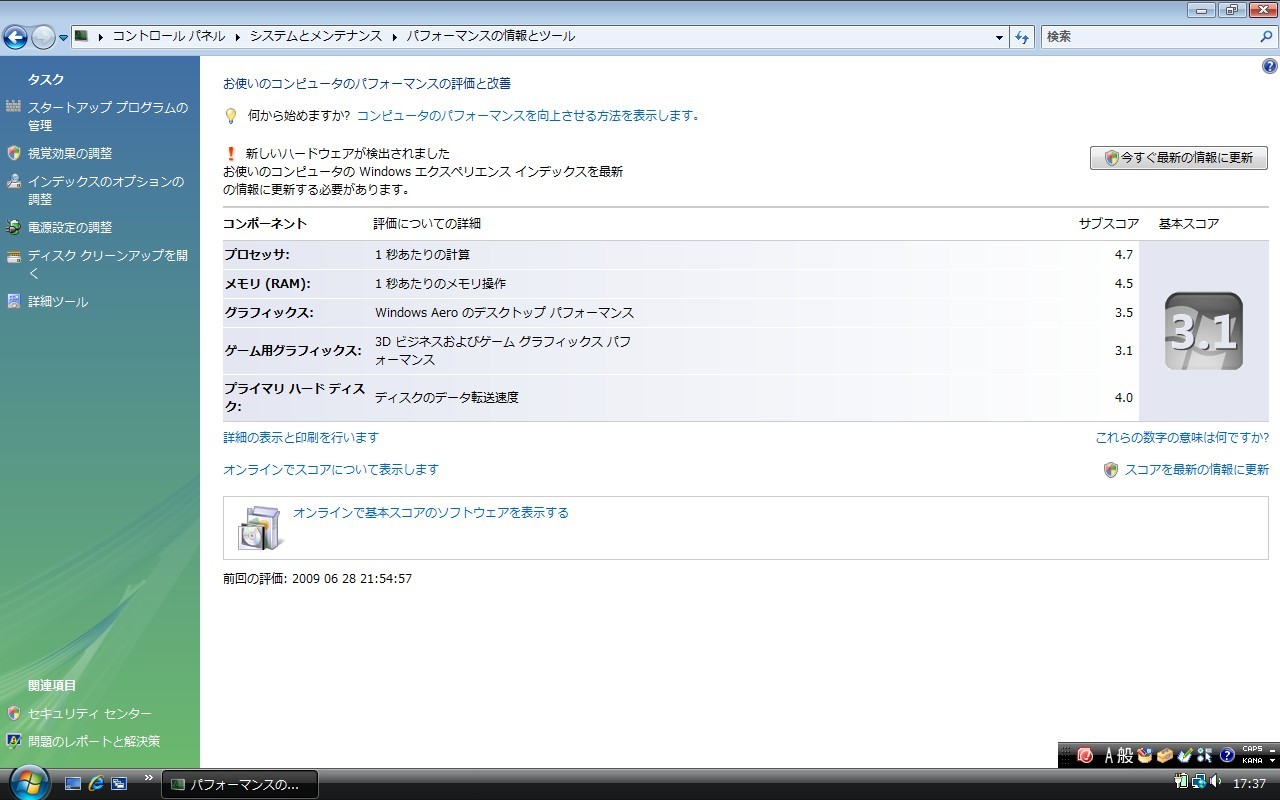Expand the breadcrumb arrow after コントロール パネル

(x=239, y=37)
